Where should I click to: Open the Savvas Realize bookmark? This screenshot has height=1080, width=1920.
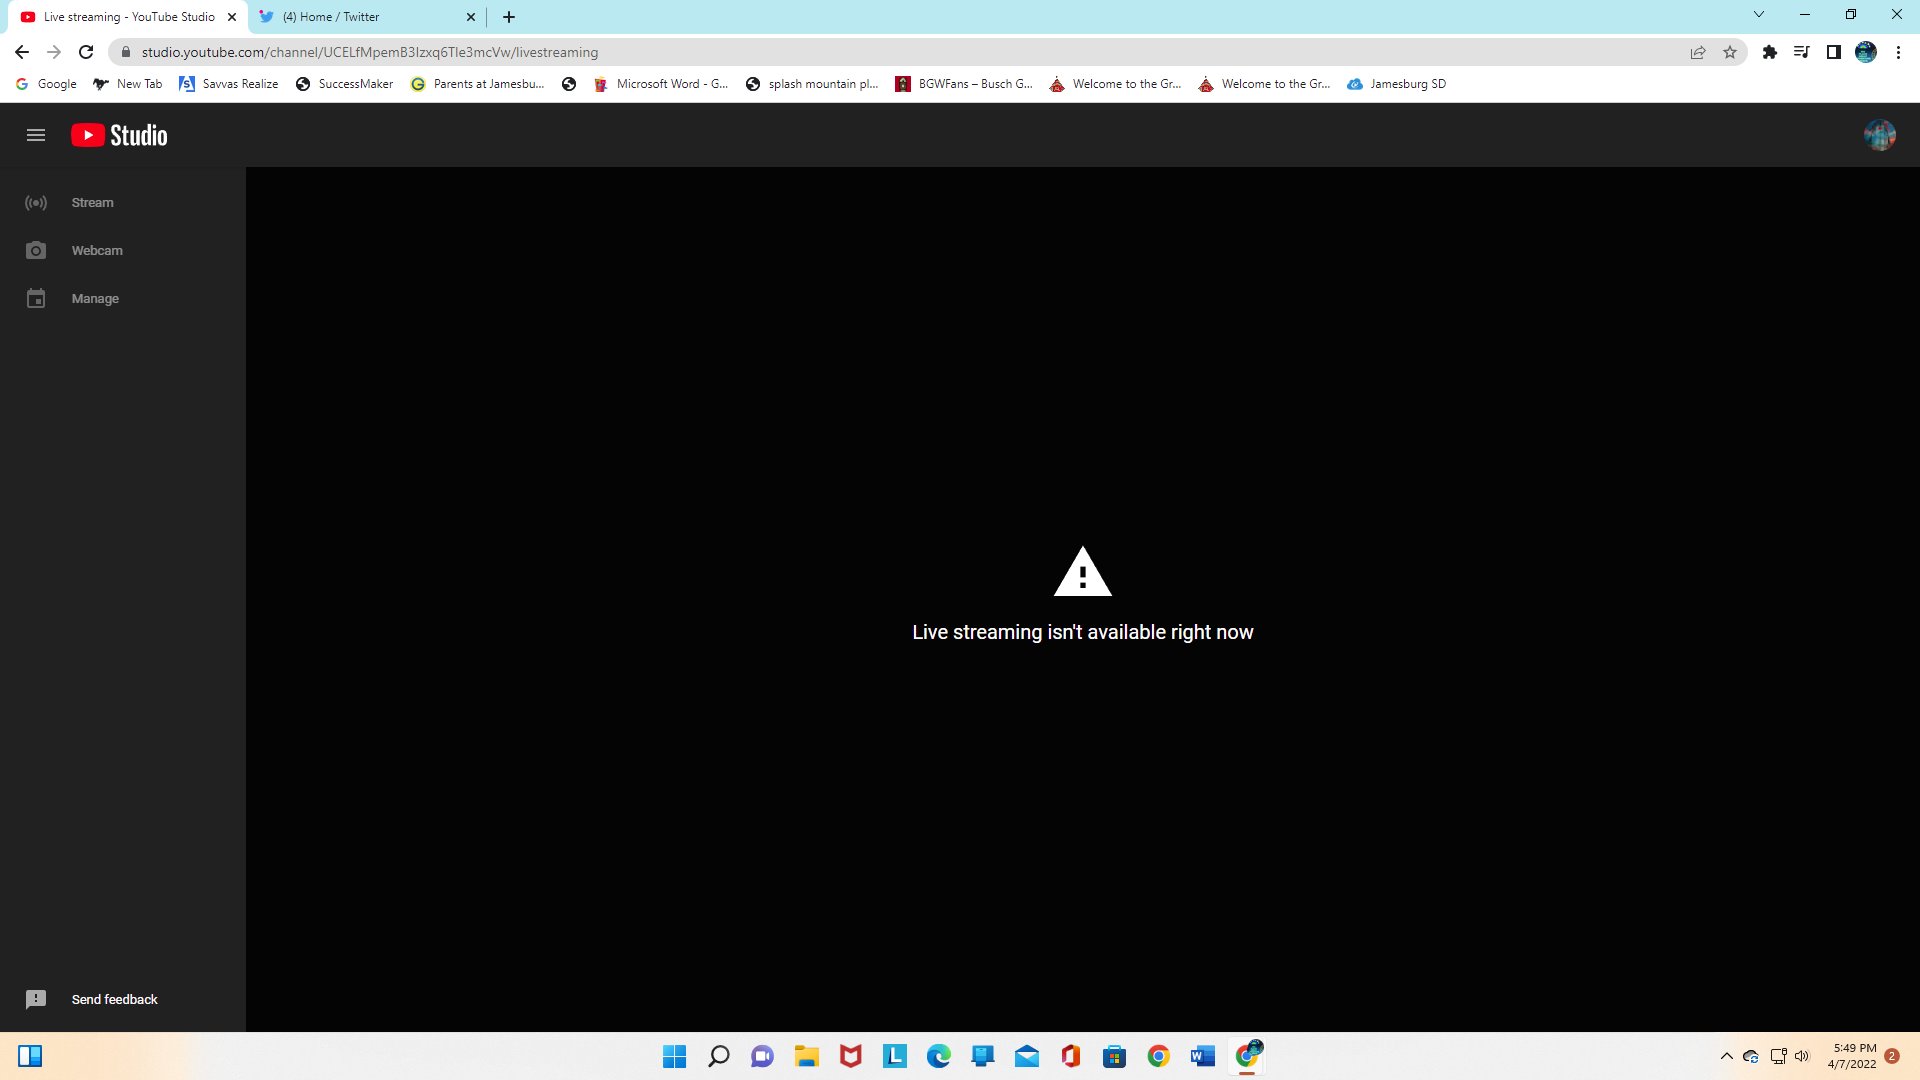pos(229,84)
